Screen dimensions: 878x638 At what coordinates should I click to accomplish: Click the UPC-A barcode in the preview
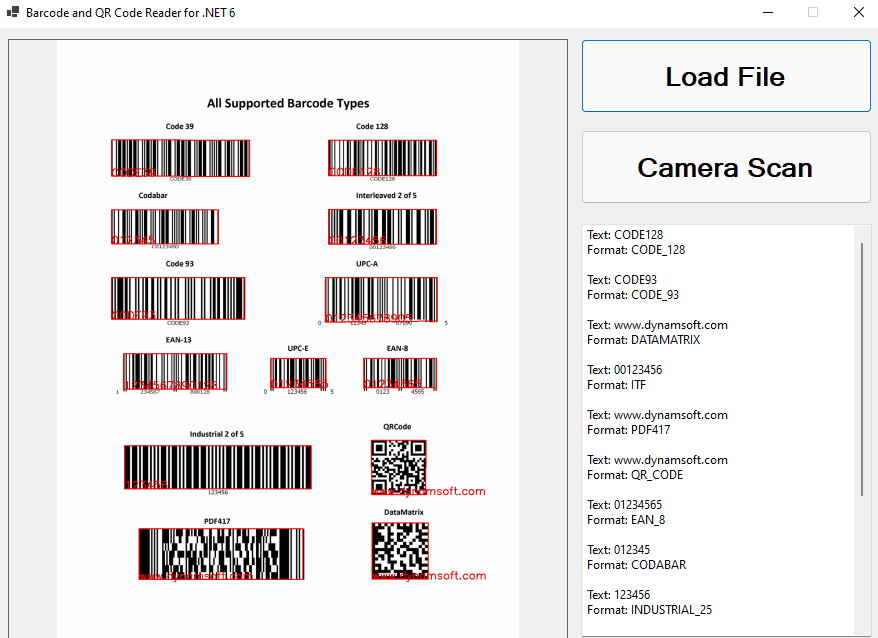[x=381, y=300]
